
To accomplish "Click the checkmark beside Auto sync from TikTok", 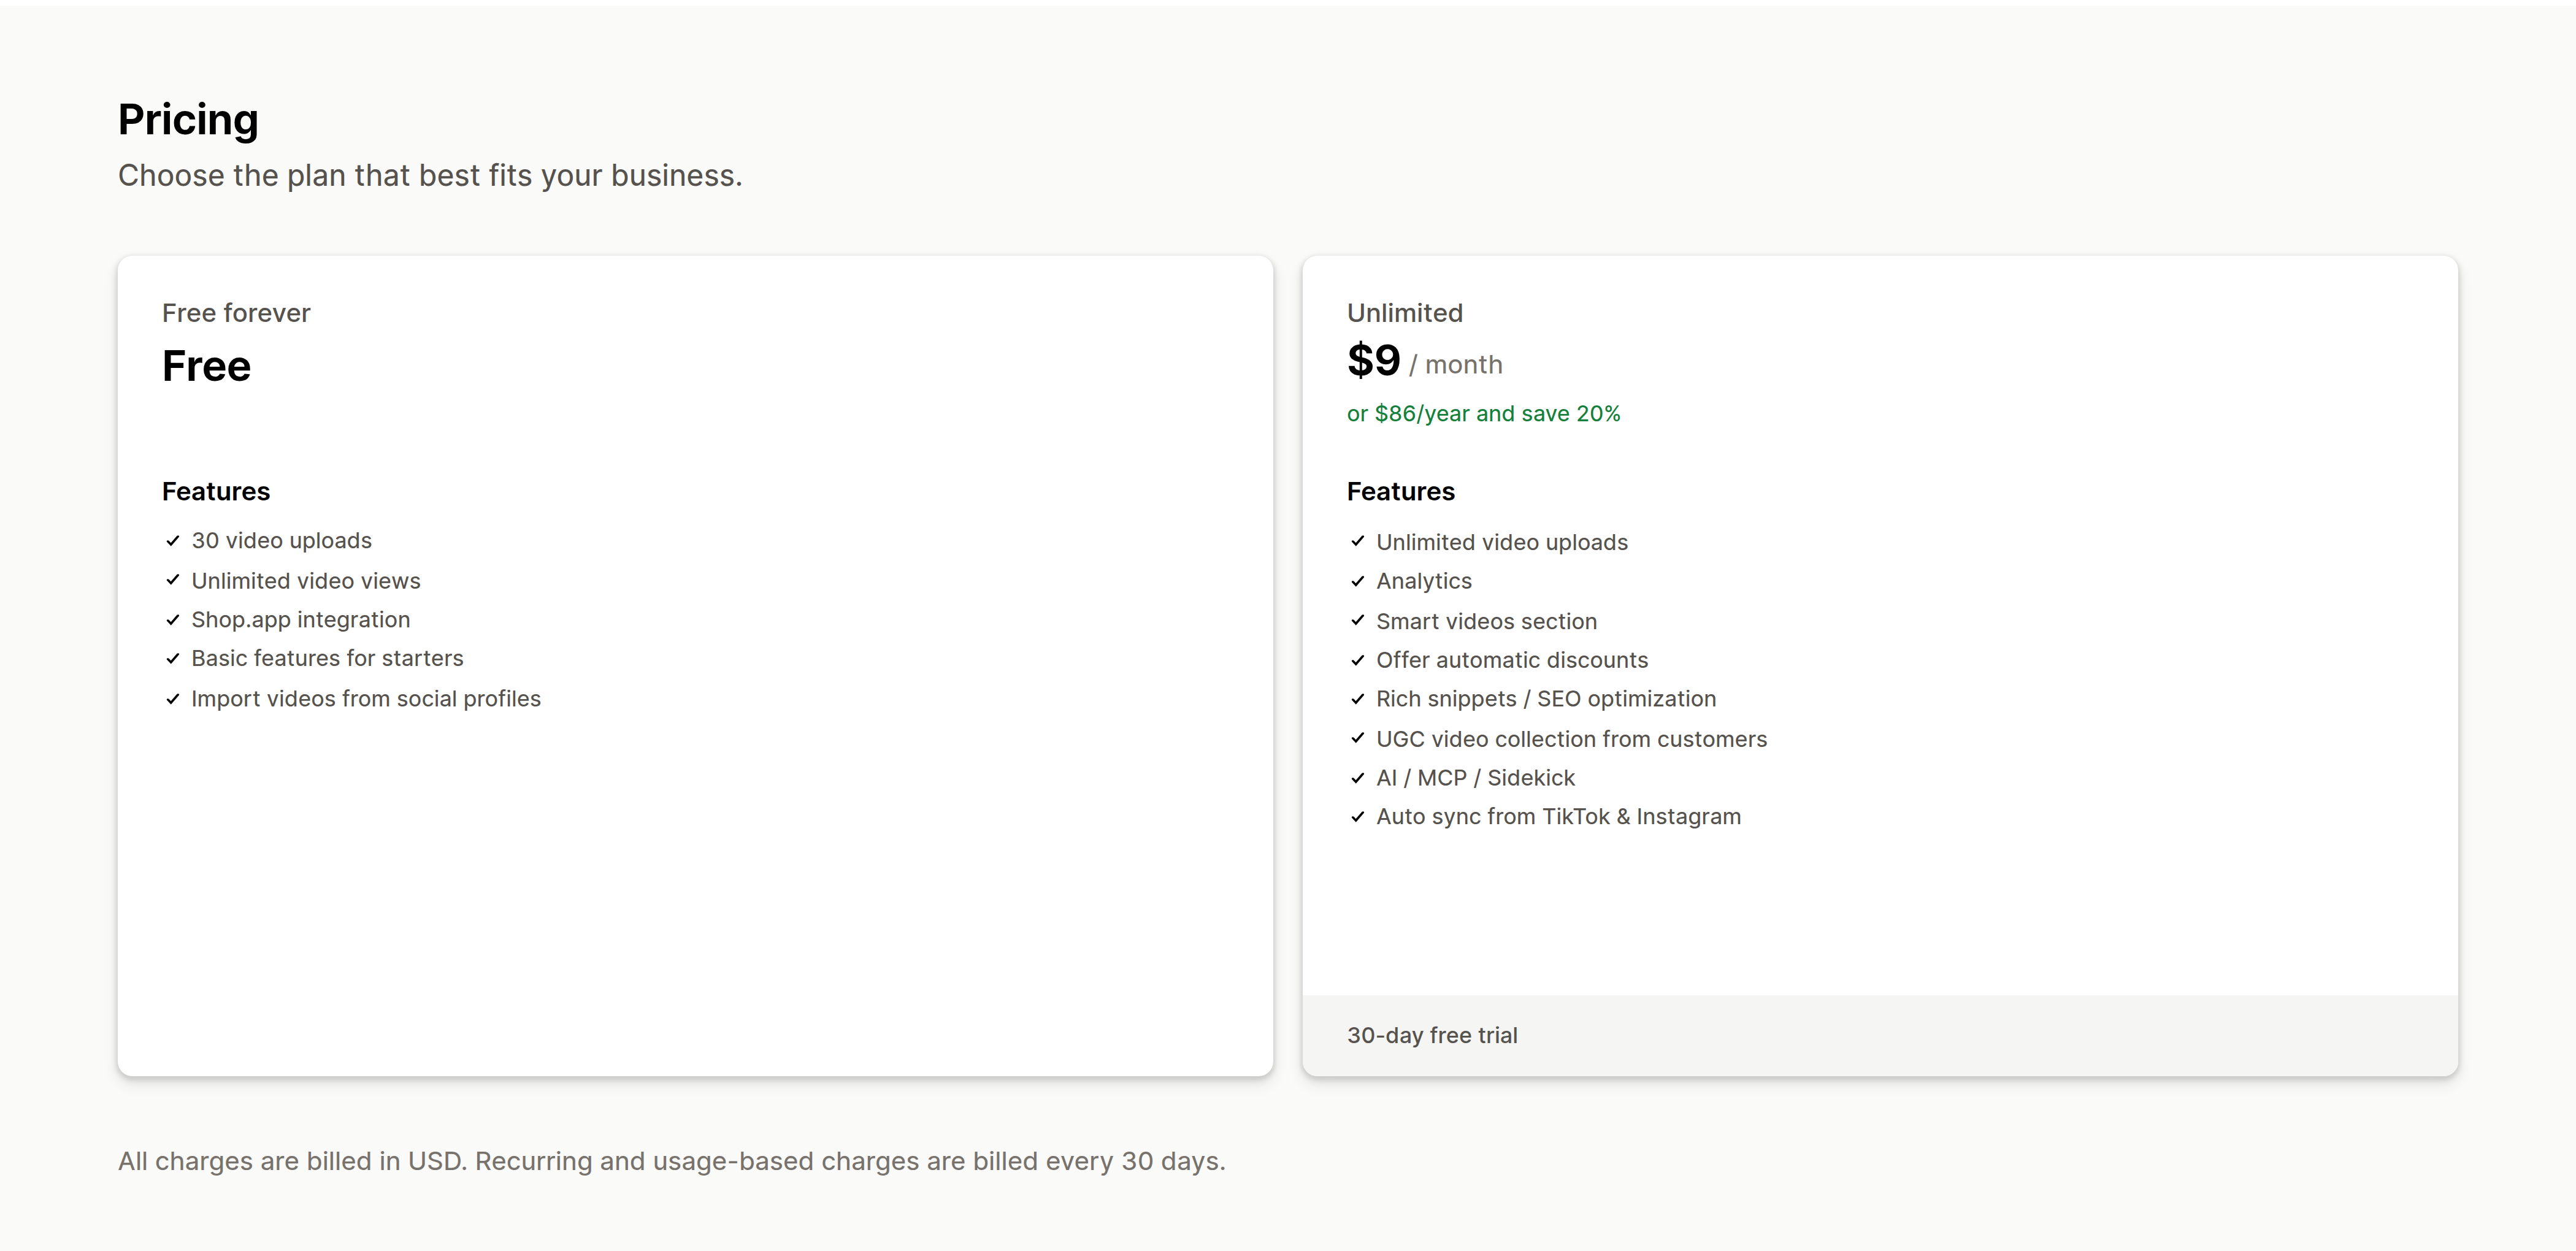I will (1358, 817).
